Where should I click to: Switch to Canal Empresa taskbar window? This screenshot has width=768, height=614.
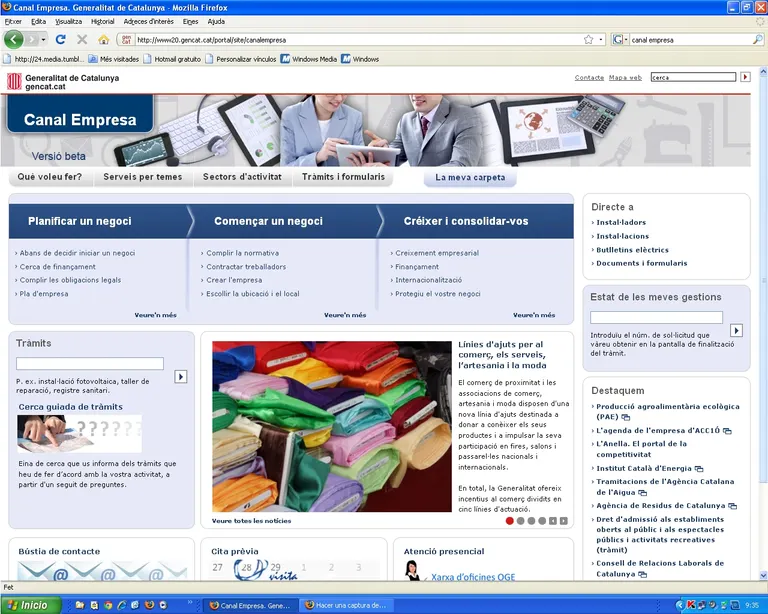[250, 606]
